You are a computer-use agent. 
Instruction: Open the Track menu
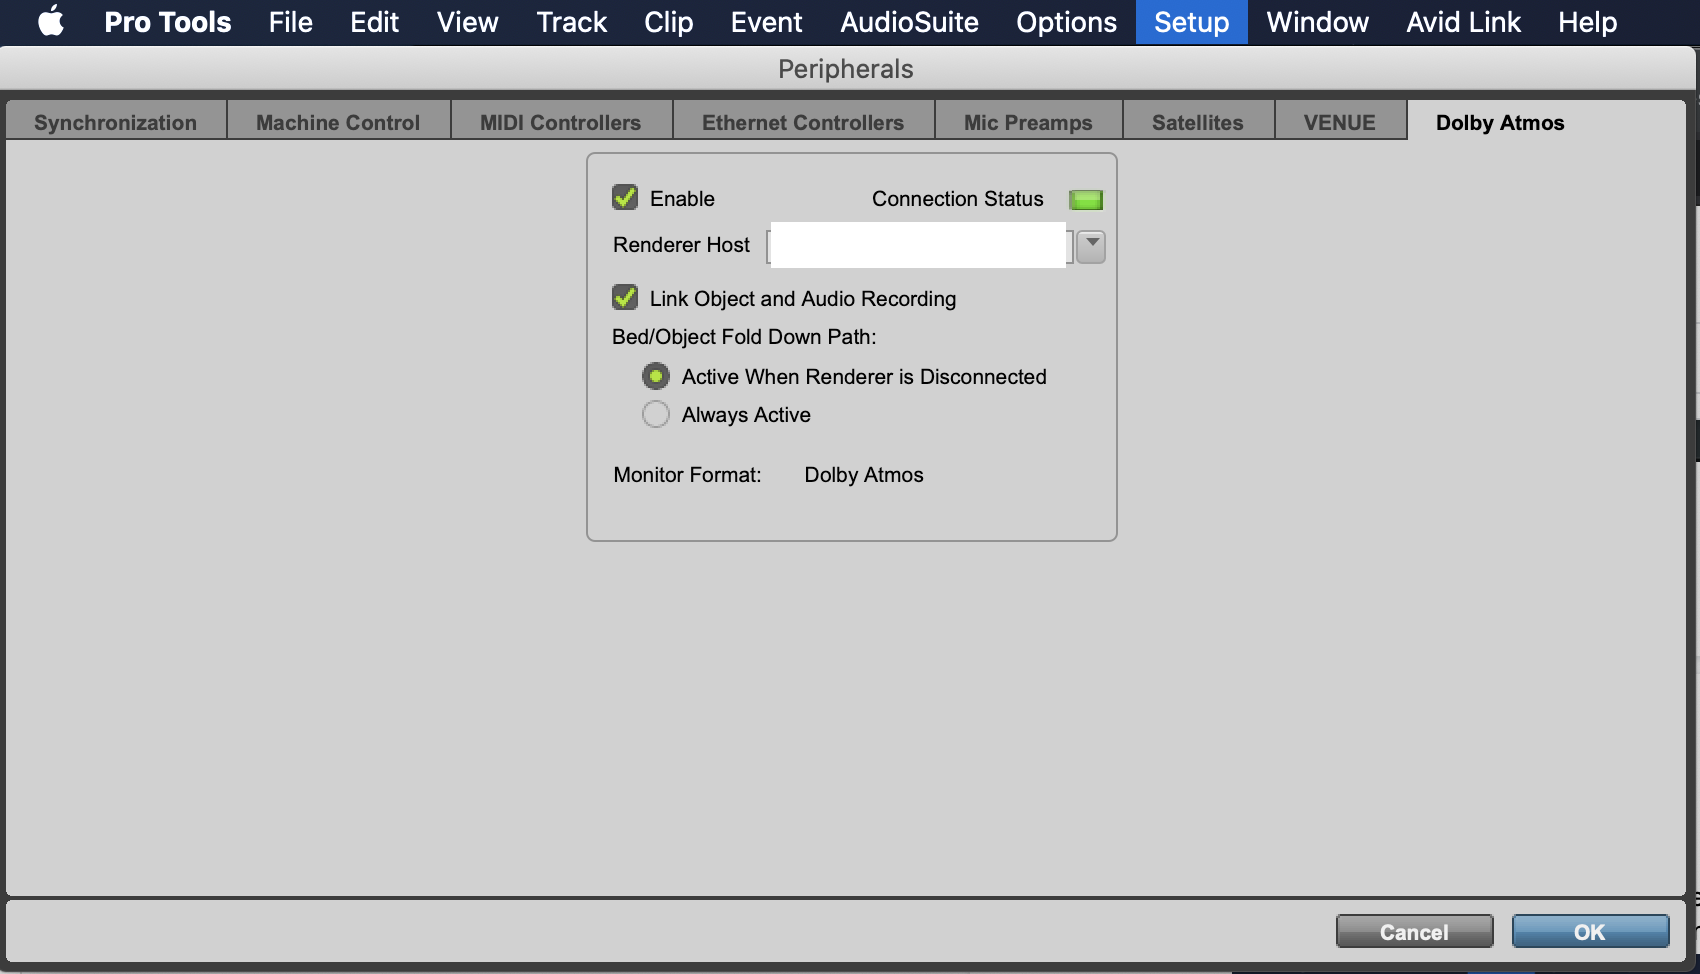click(572, 22)
